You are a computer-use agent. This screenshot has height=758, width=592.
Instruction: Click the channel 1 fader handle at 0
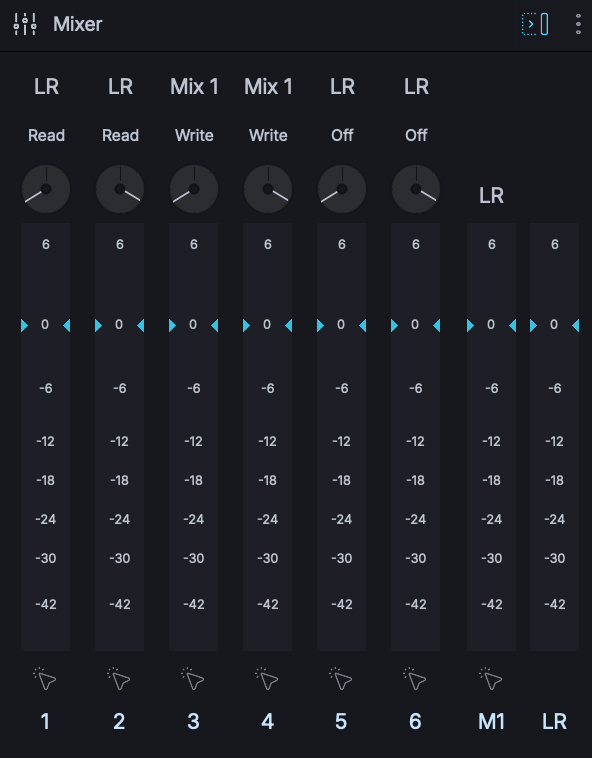[45, 325]
